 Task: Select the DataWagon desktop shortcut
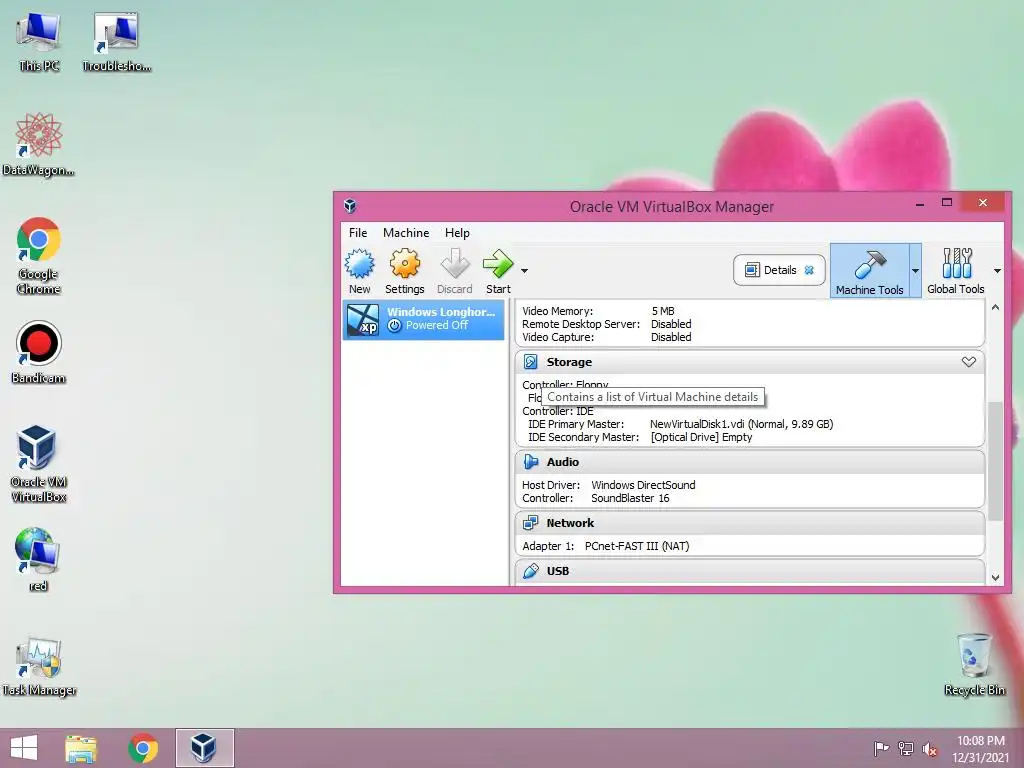tap(39, 145)
